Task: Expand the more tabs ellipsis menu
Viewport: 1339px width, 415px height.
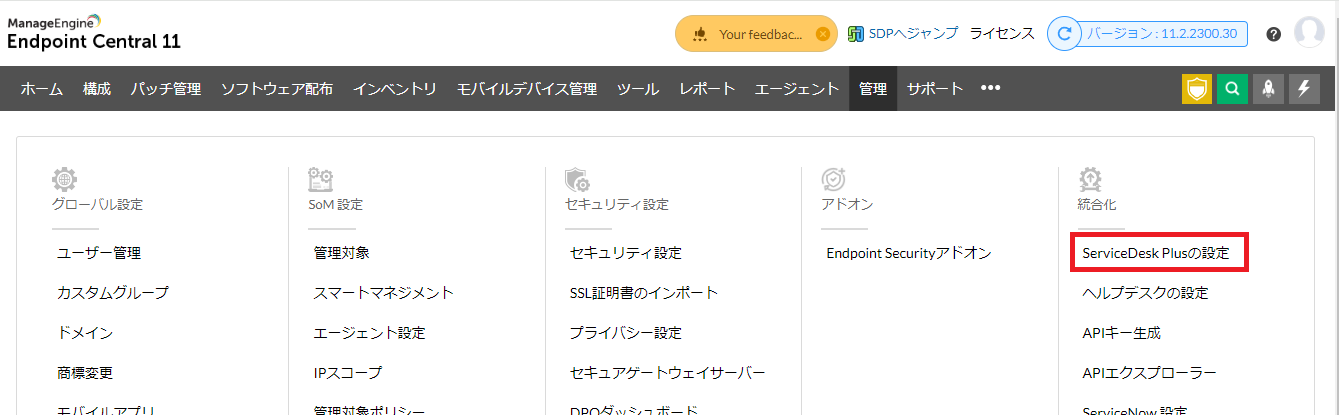Action: (x=991, y=88)
